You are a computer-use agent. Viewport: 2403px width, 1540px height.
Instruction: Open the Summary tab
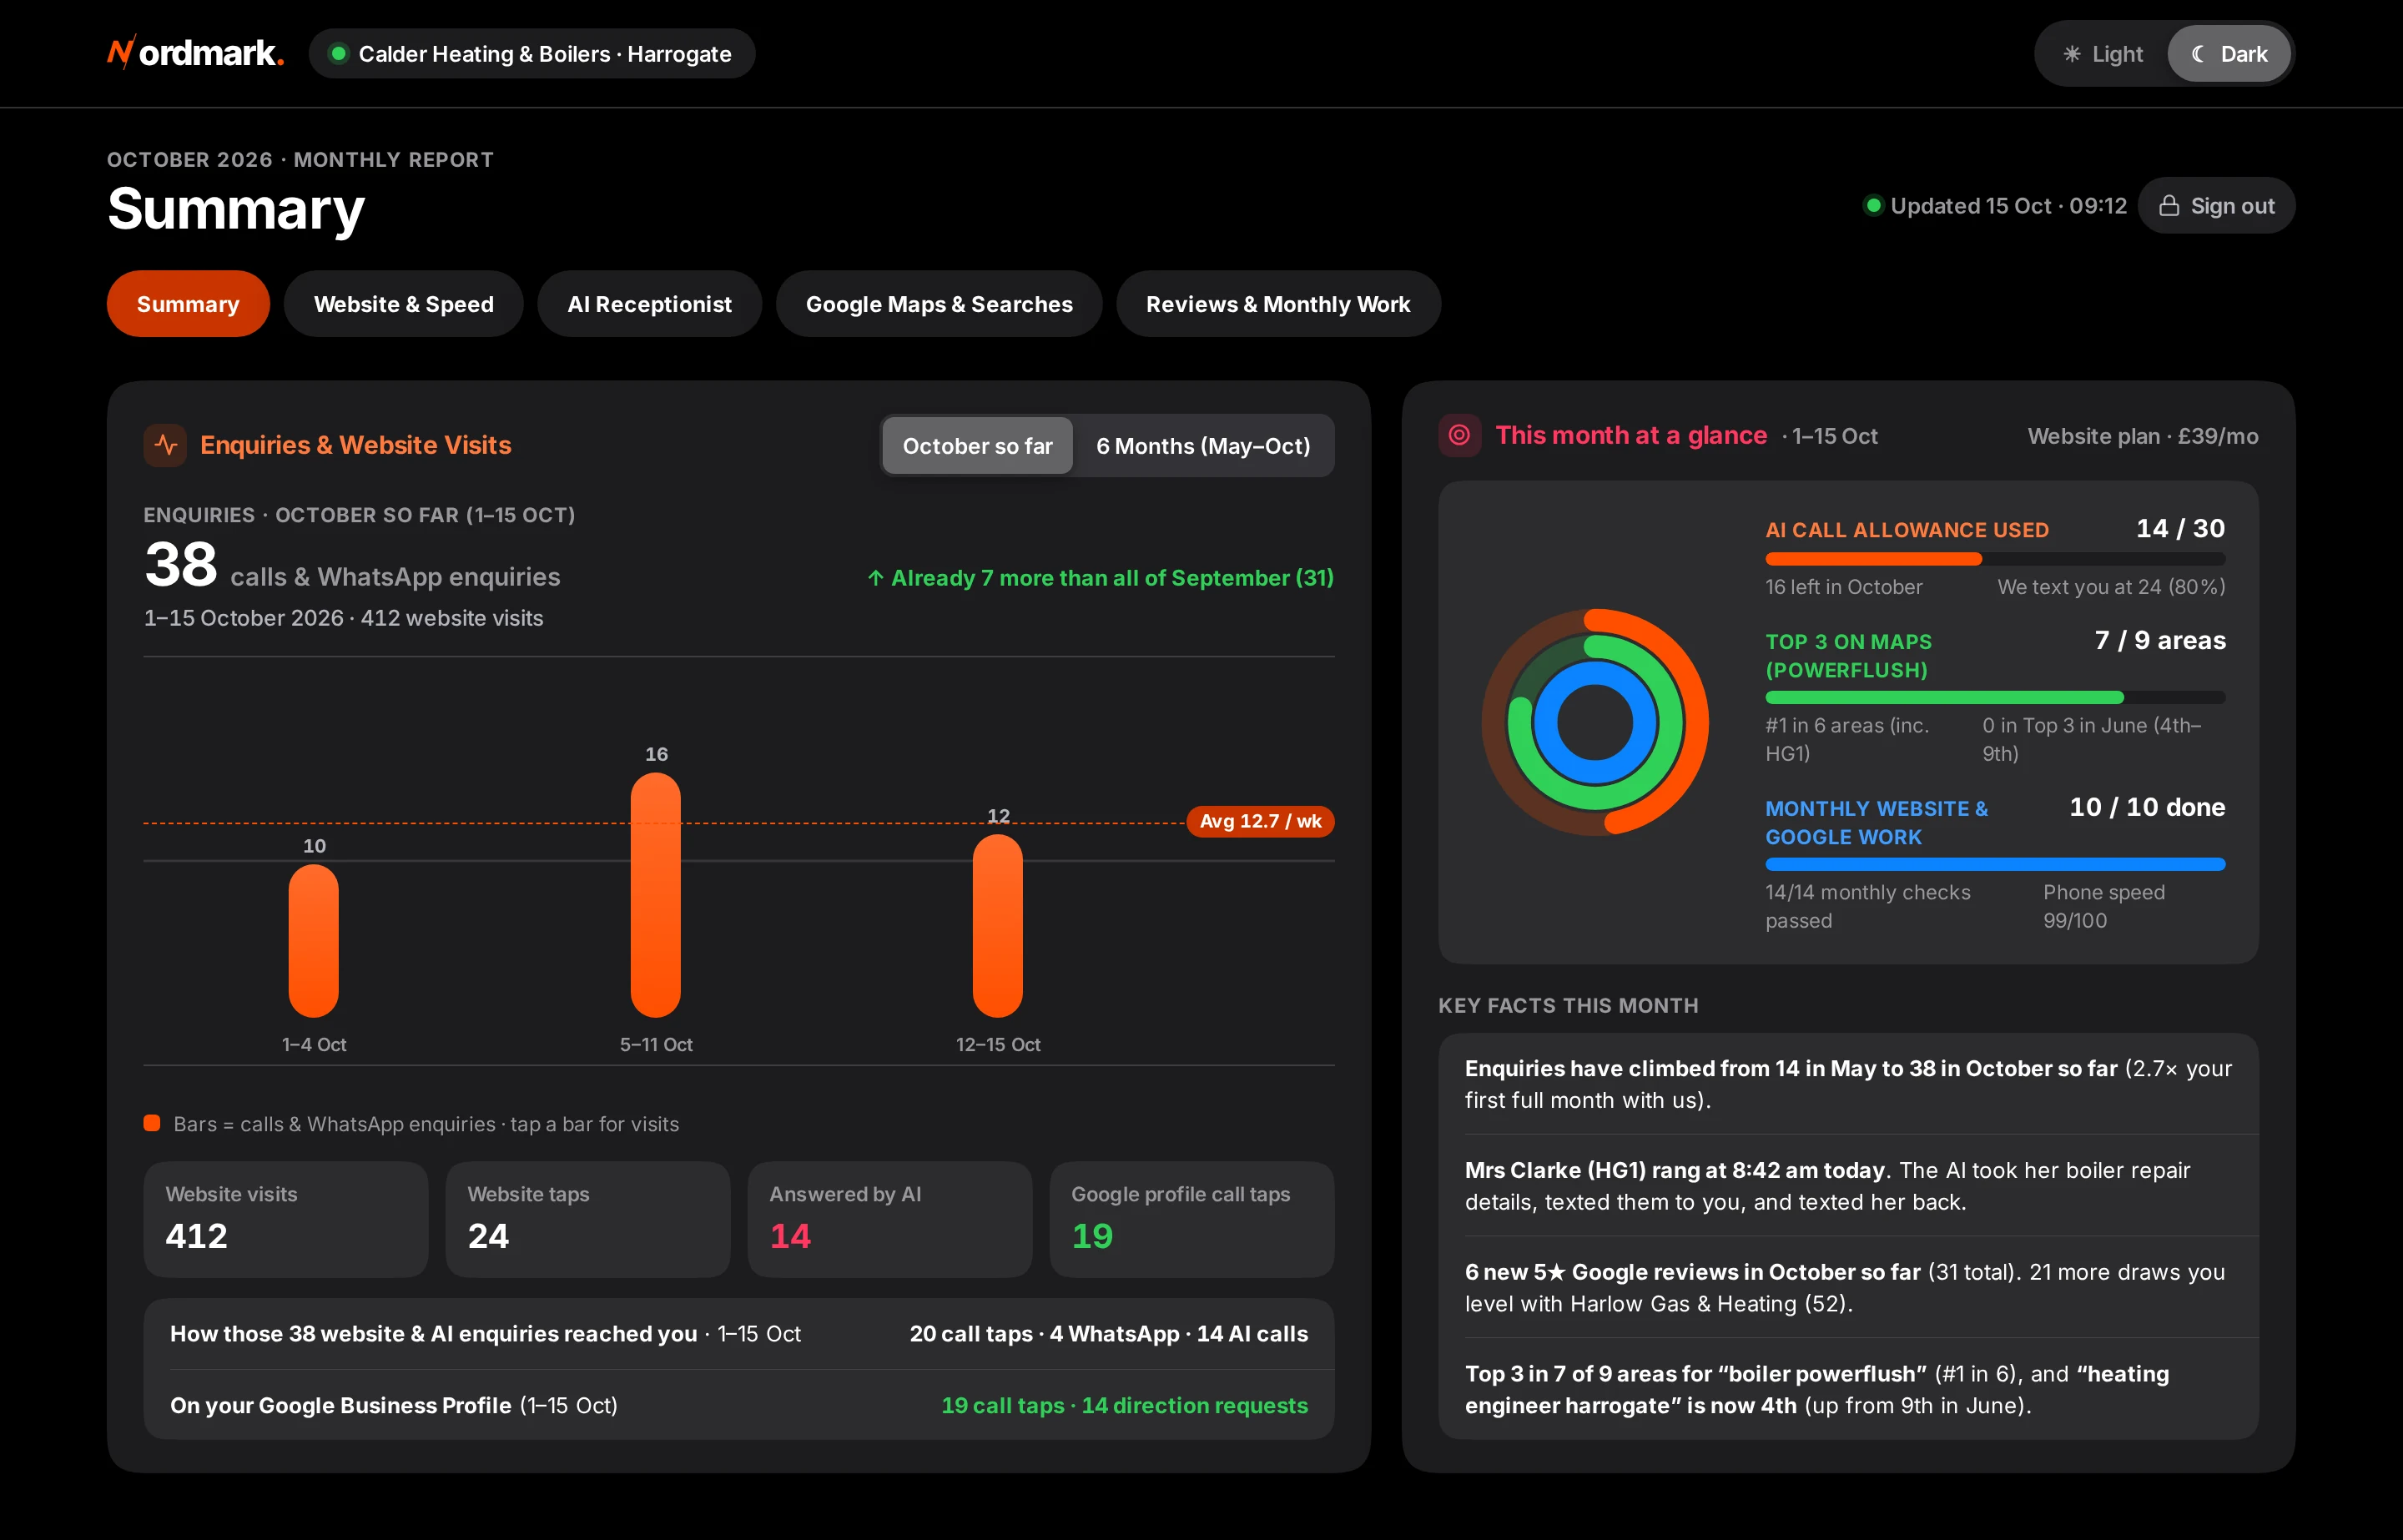pyautogui.click(x=188, y=304)
